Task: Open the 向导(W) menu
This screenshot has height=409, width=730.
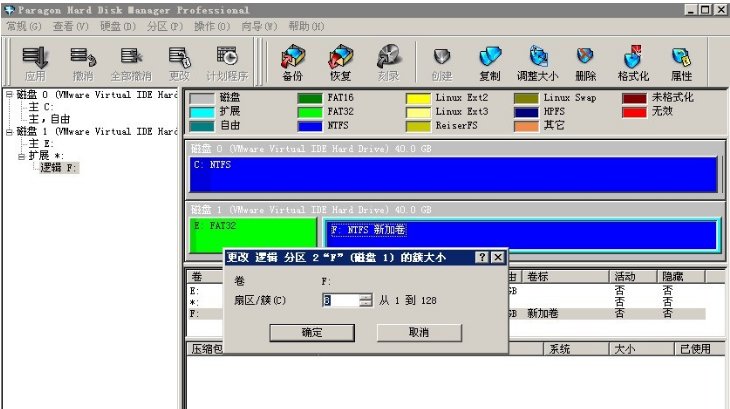Action: tap(259, 27)
